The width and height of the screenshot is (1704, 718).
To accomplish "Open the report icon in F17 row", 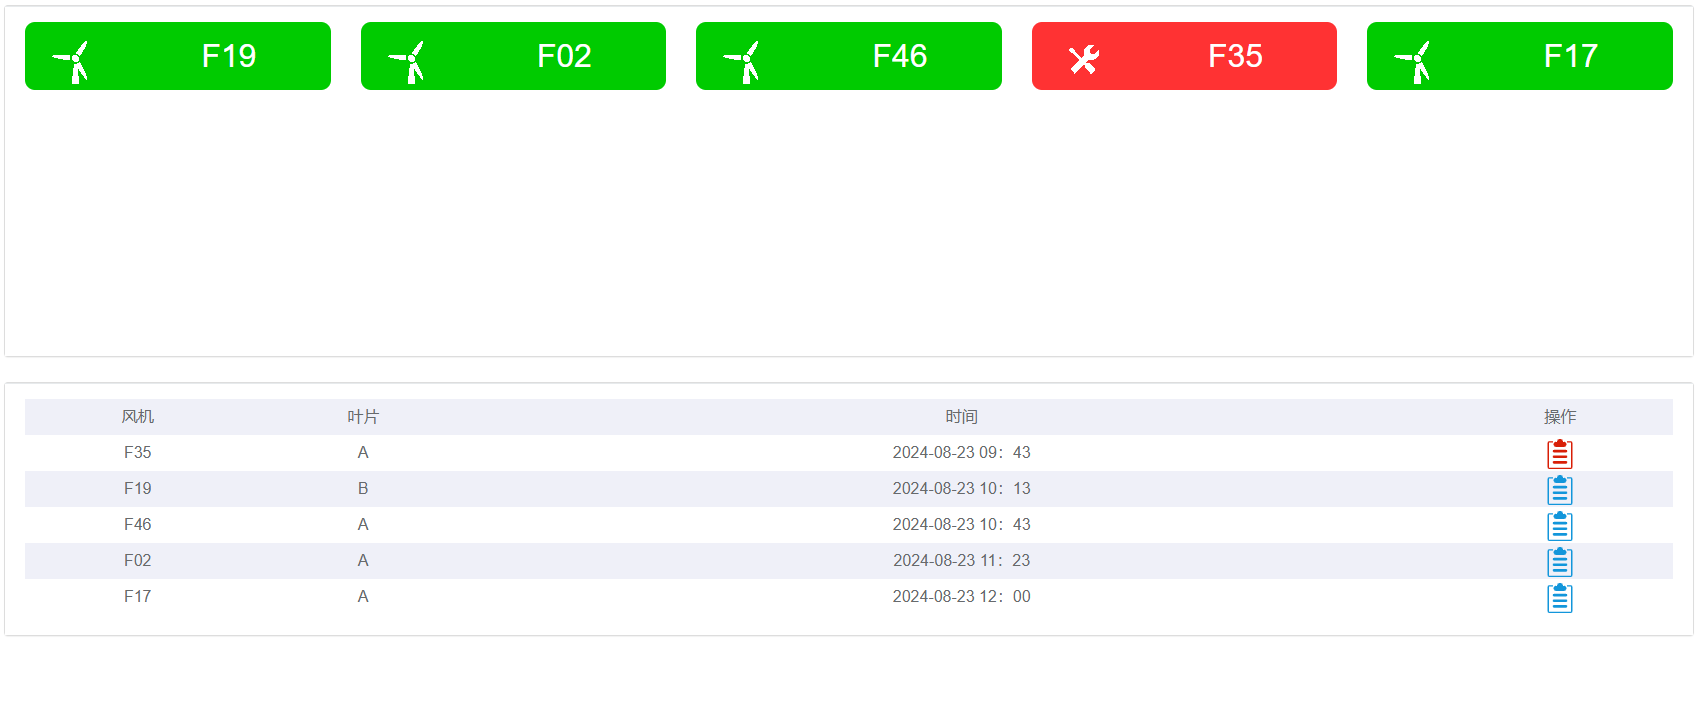I will (x=1559, y=598).
